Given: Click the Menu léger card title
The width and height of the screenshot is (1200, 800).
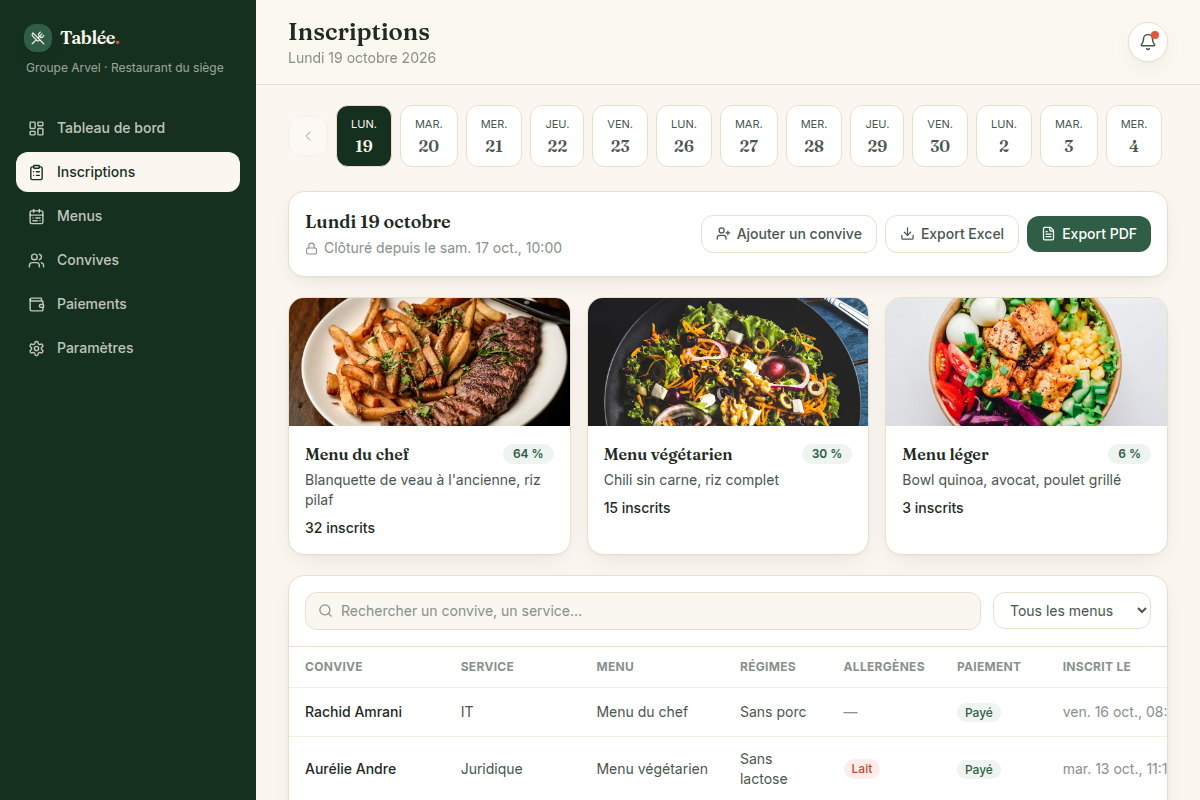Looking at the screenshot, I should click(x=945, y=454).
